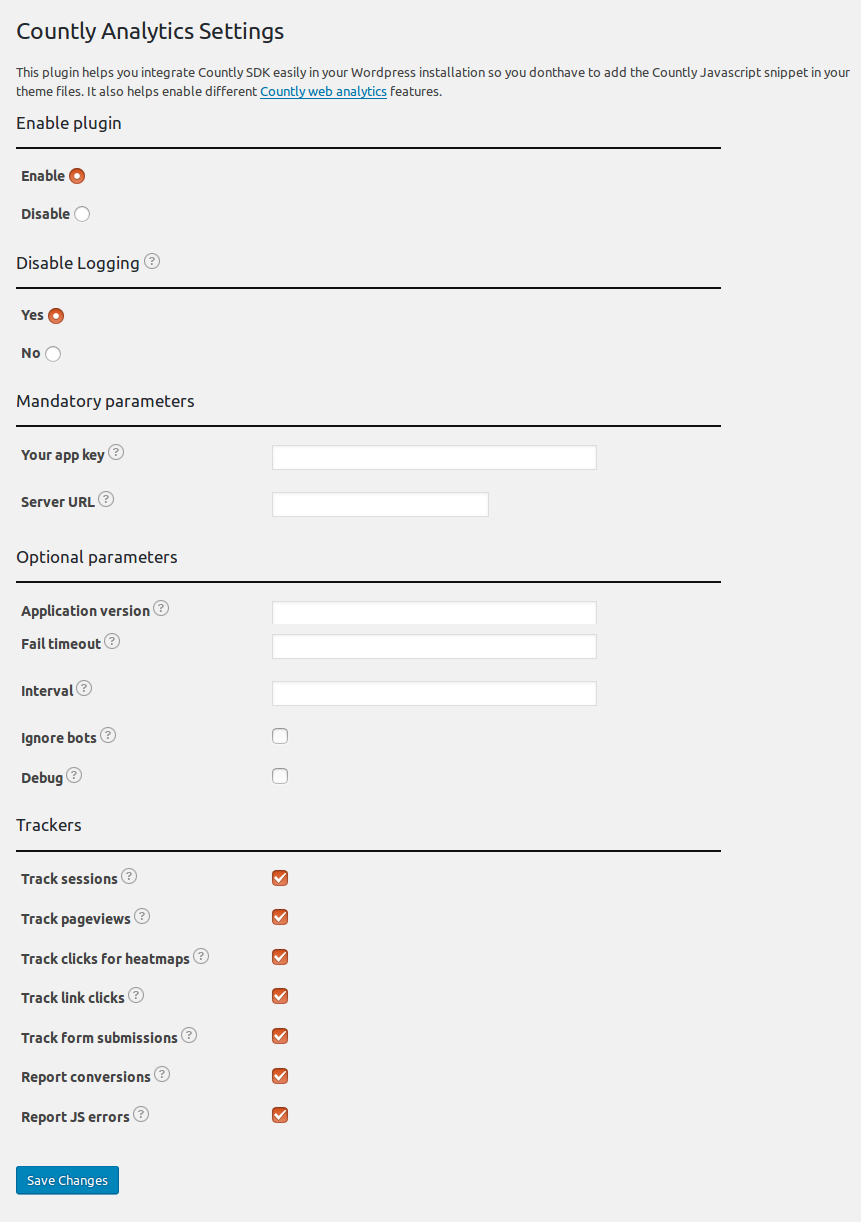This screenshot has width=861, height=1222.
Task: Enable the Debug checkbox
Action: [x=280, y=776]
